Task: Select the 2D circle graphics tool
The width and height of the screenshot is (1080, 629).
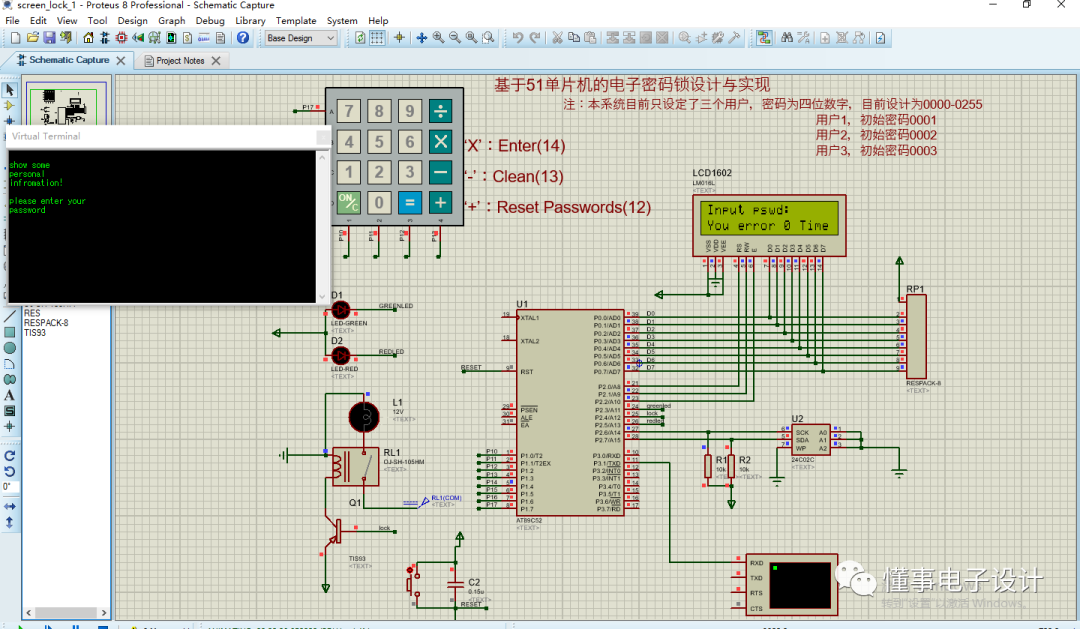Action: (x=9, y=347)
